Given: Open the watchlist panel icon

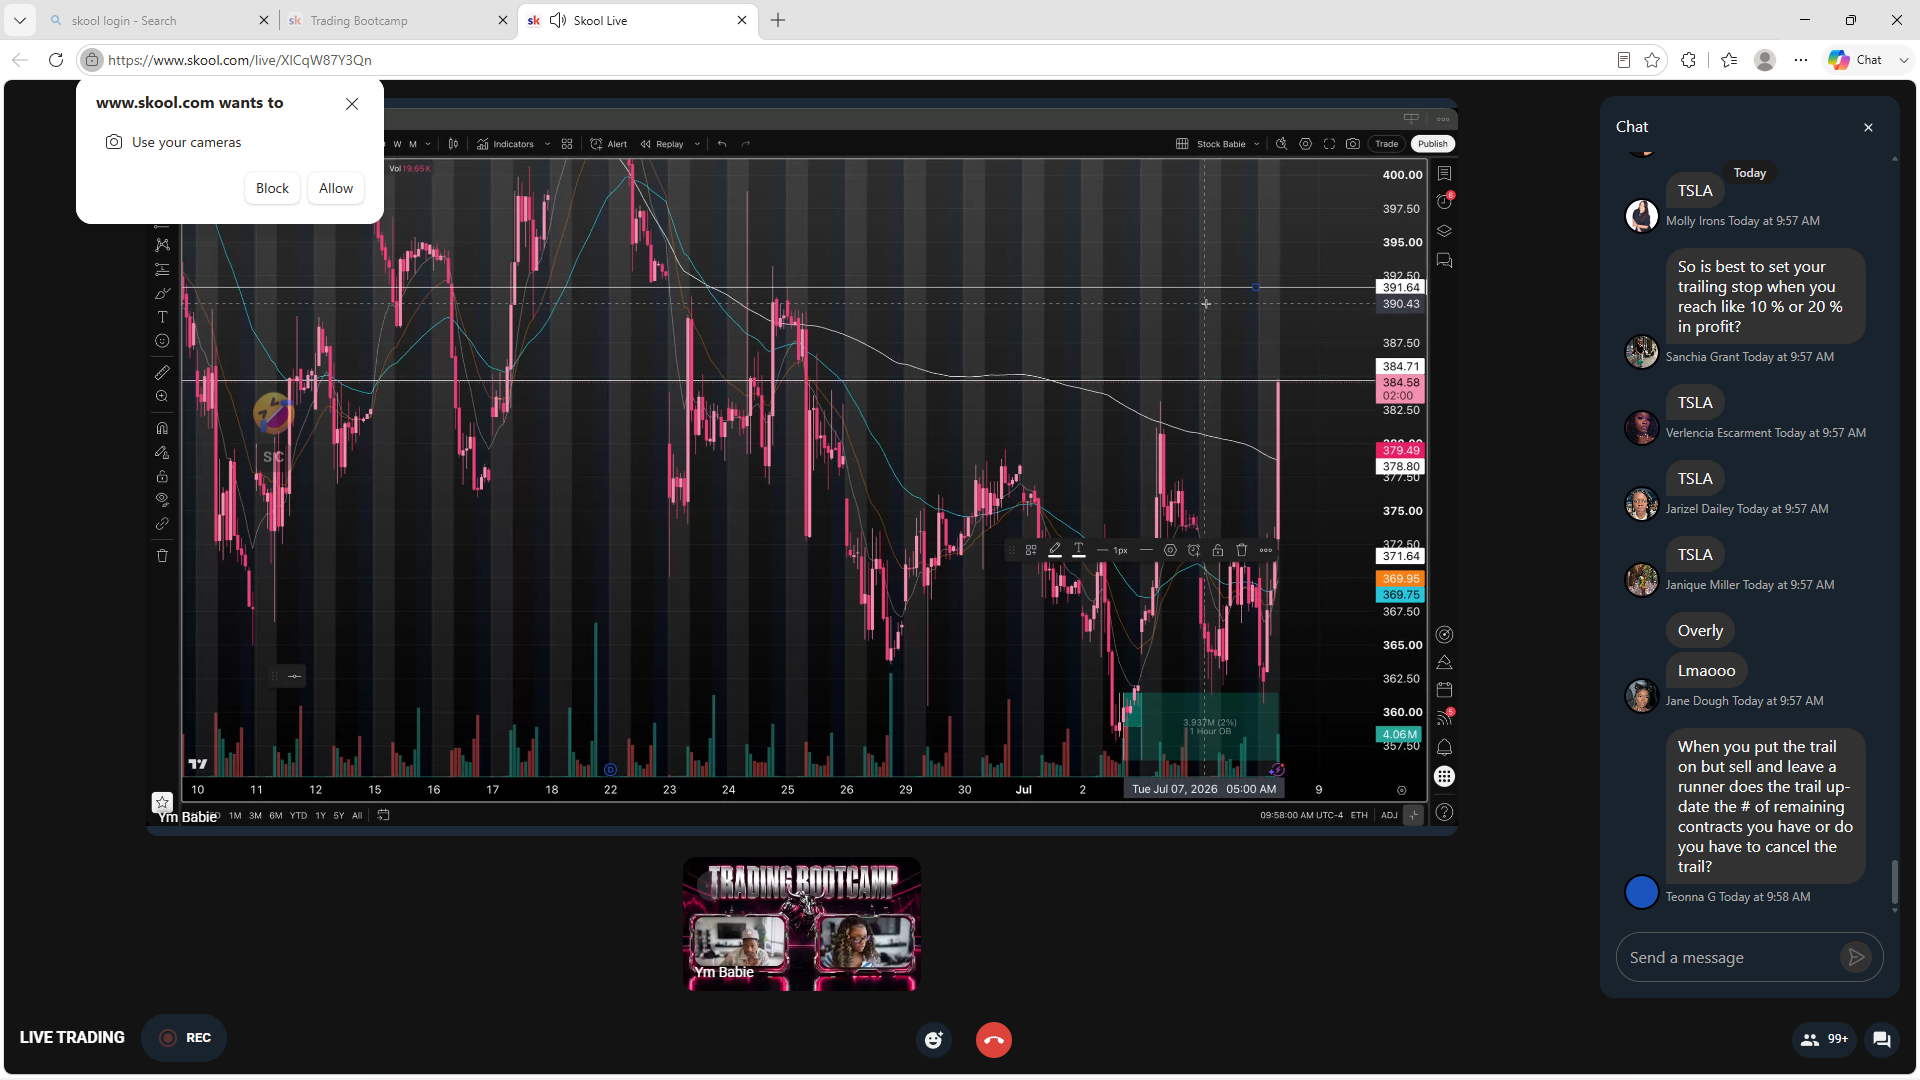Looking at the screenshot, I should point(1444,174).
